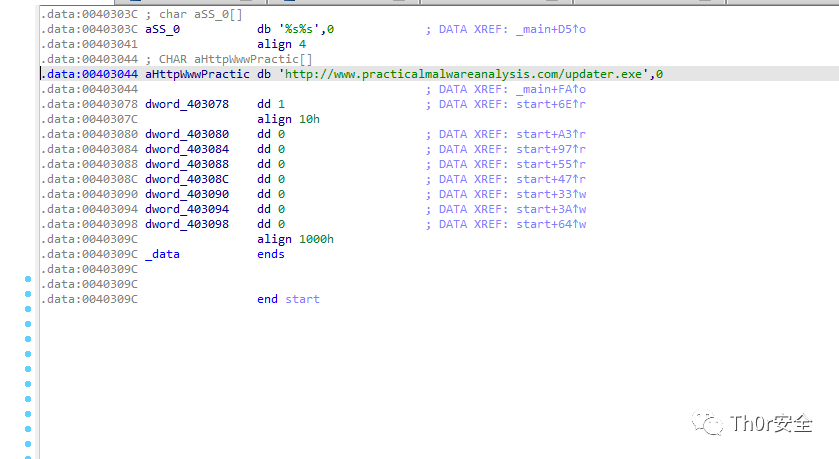Click address .data:00403098
Viewport: 839px width, 459px height.
tap(89, 224)
